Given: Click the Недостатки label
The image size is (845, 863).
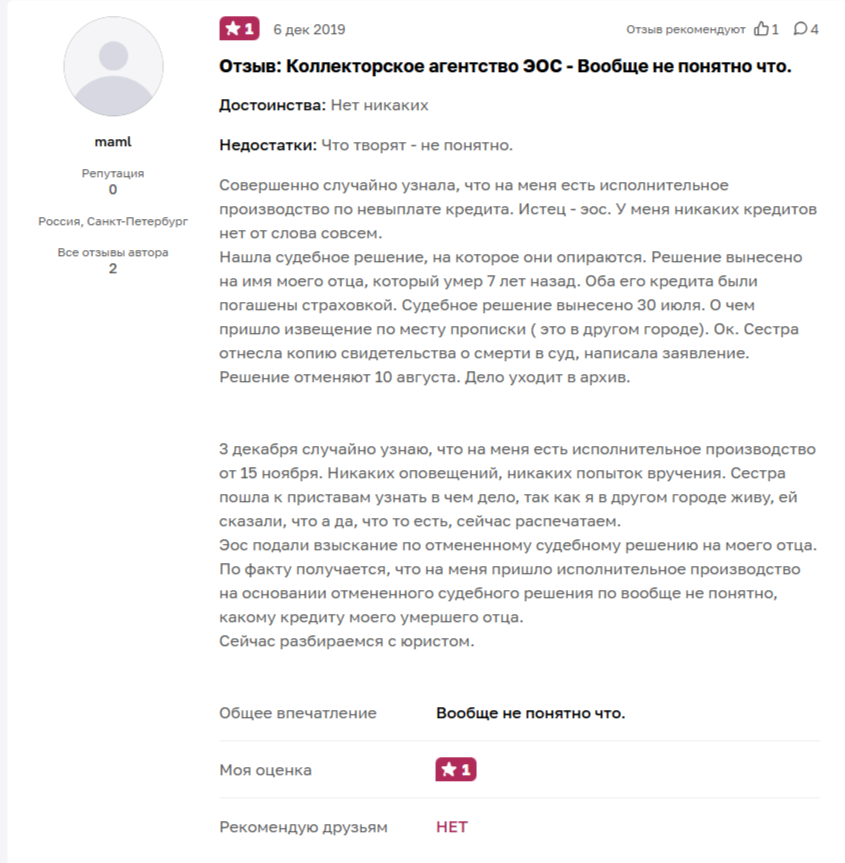Looking at the screenshot, I should [268, 145].
